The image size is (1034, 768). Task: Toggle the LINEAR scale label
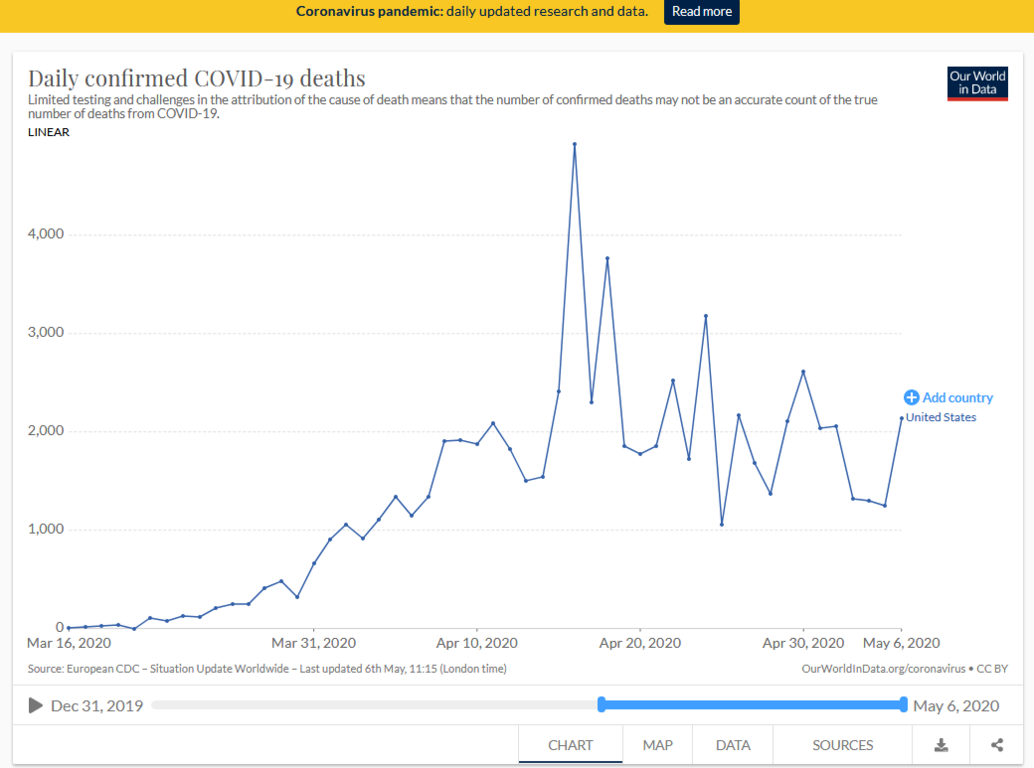click(x=49, y=132)
